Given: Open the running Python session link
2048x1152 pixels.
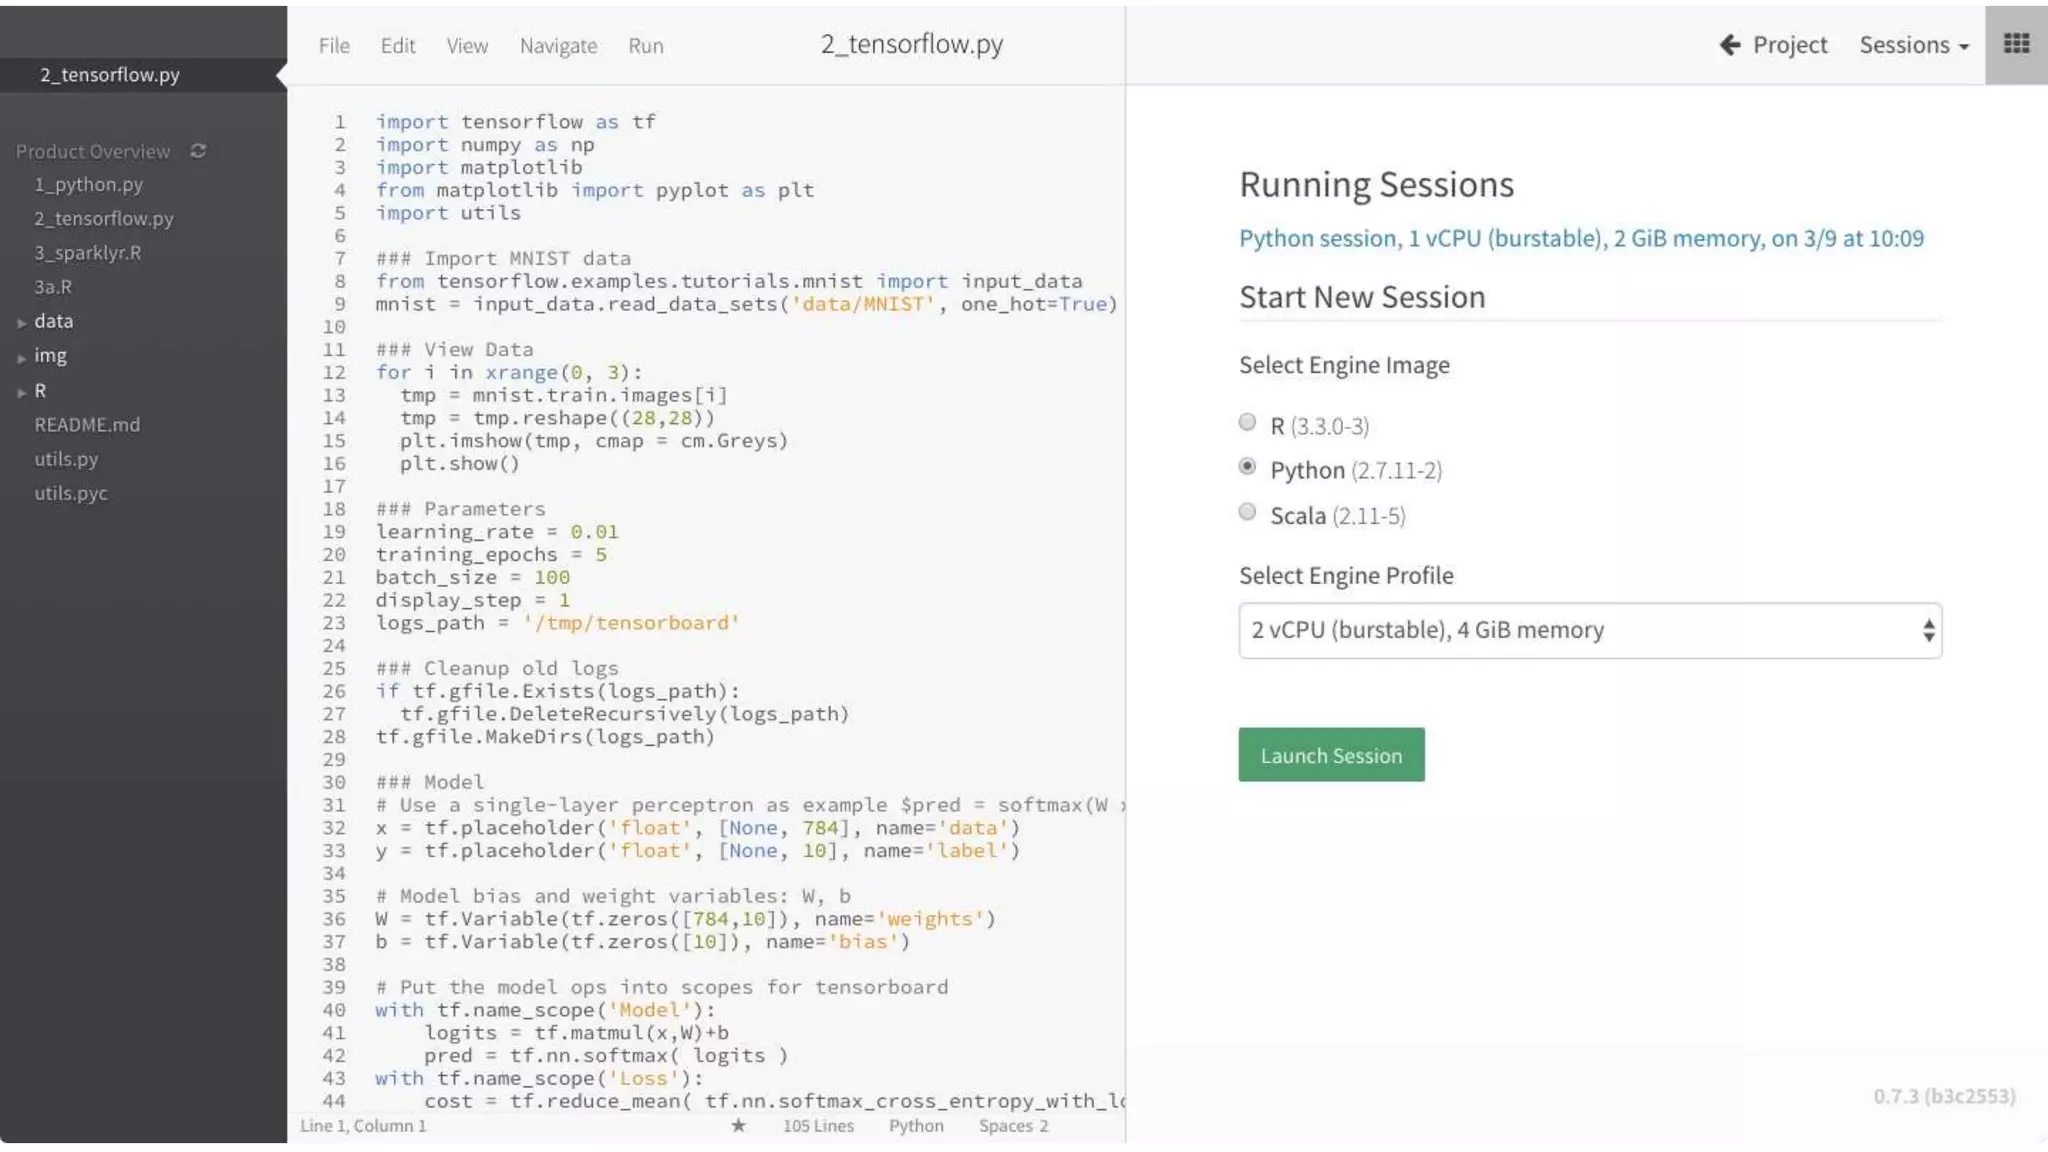Looking at the screenshot, I should pyautogui.click(x=1580, y=238).
